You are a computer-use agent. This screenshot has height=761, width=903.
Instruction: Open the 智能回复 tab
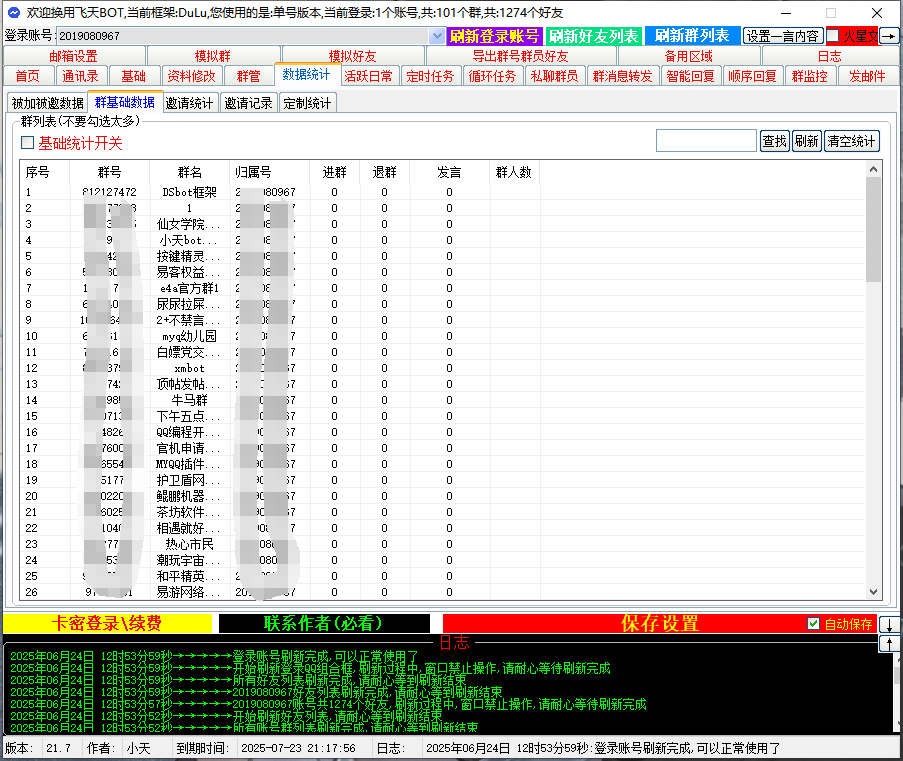click(x=690, y=76)
